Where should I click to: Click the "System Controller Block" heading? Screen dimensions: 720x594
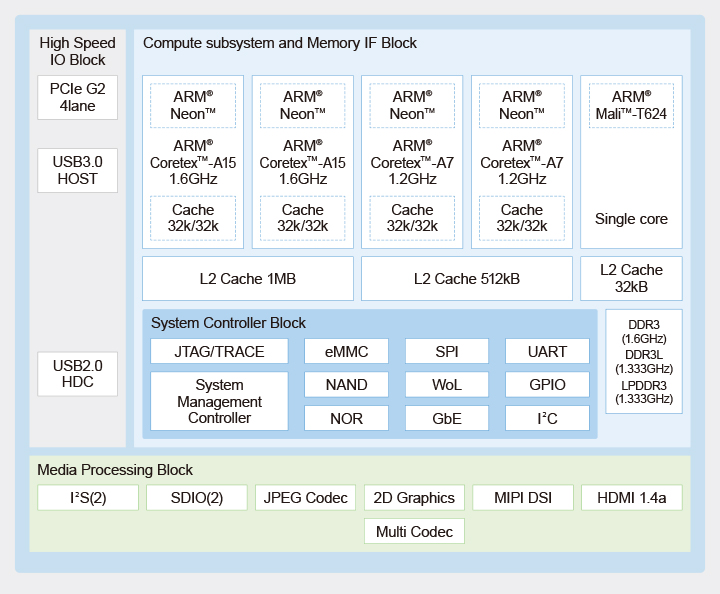tap(228, 323)
